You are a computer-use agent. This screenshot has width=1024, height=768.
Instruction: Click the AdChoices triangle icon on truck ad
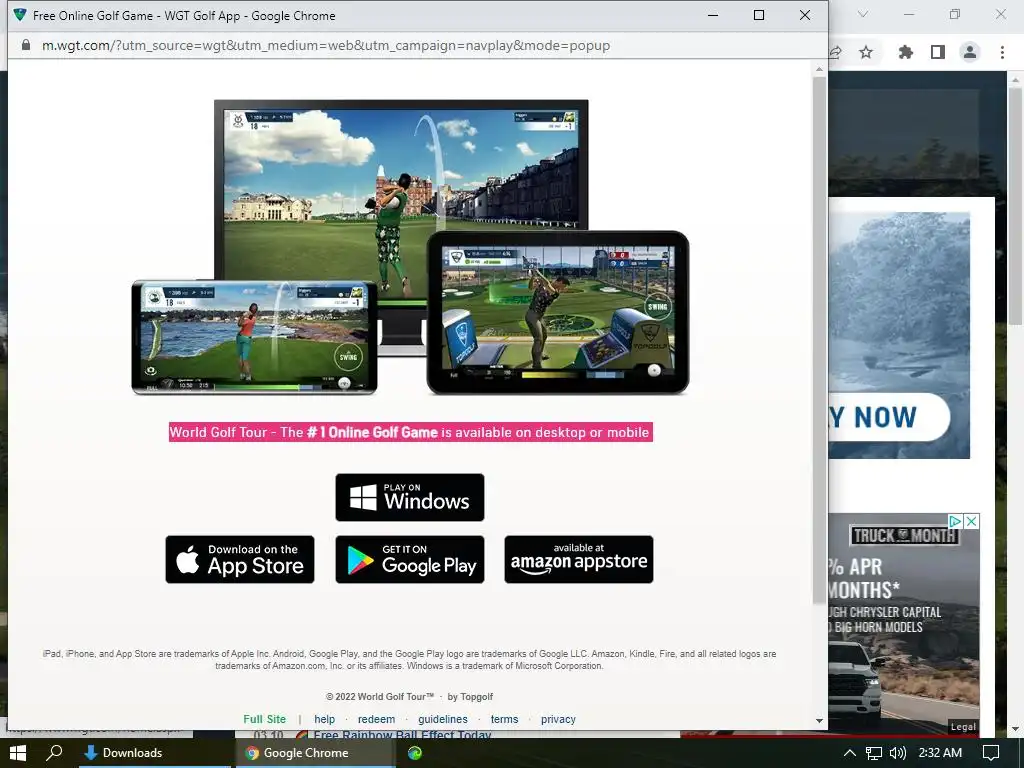955,521
